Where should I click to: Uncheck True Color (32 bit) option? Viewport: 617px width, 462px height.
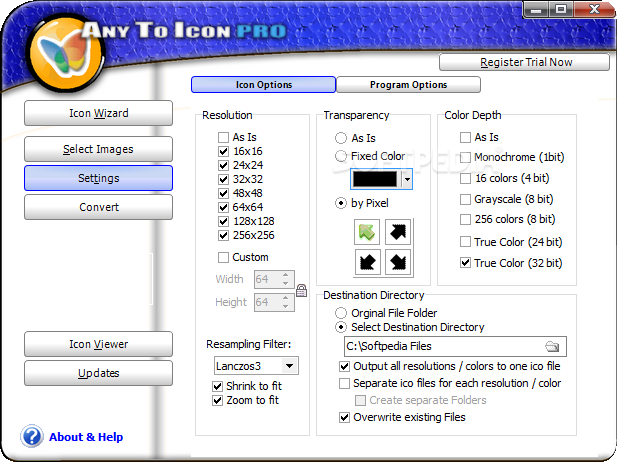(x=465, y=262)
